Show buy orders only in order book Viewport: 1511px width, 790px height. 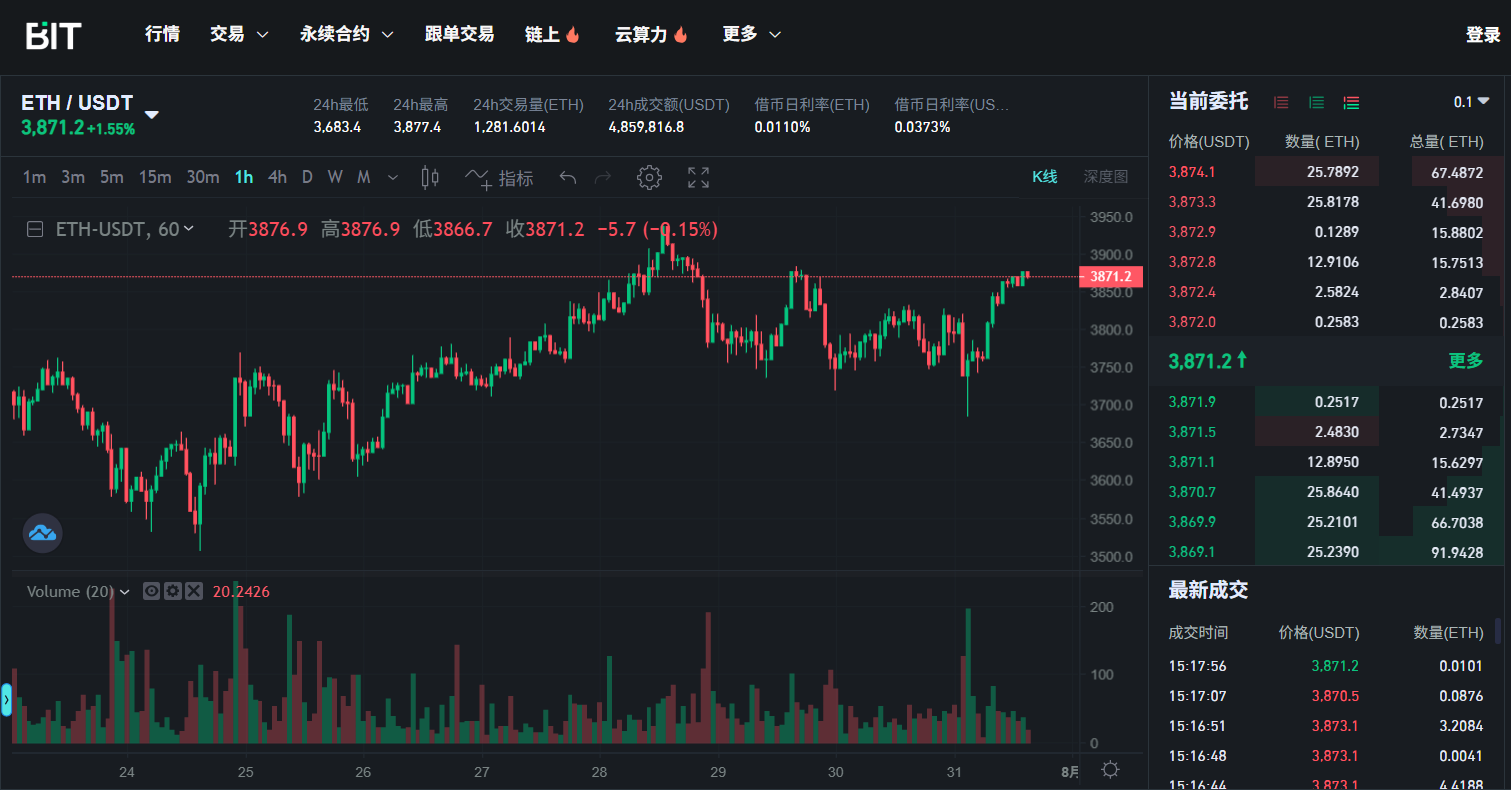(x=1317, y=102)
